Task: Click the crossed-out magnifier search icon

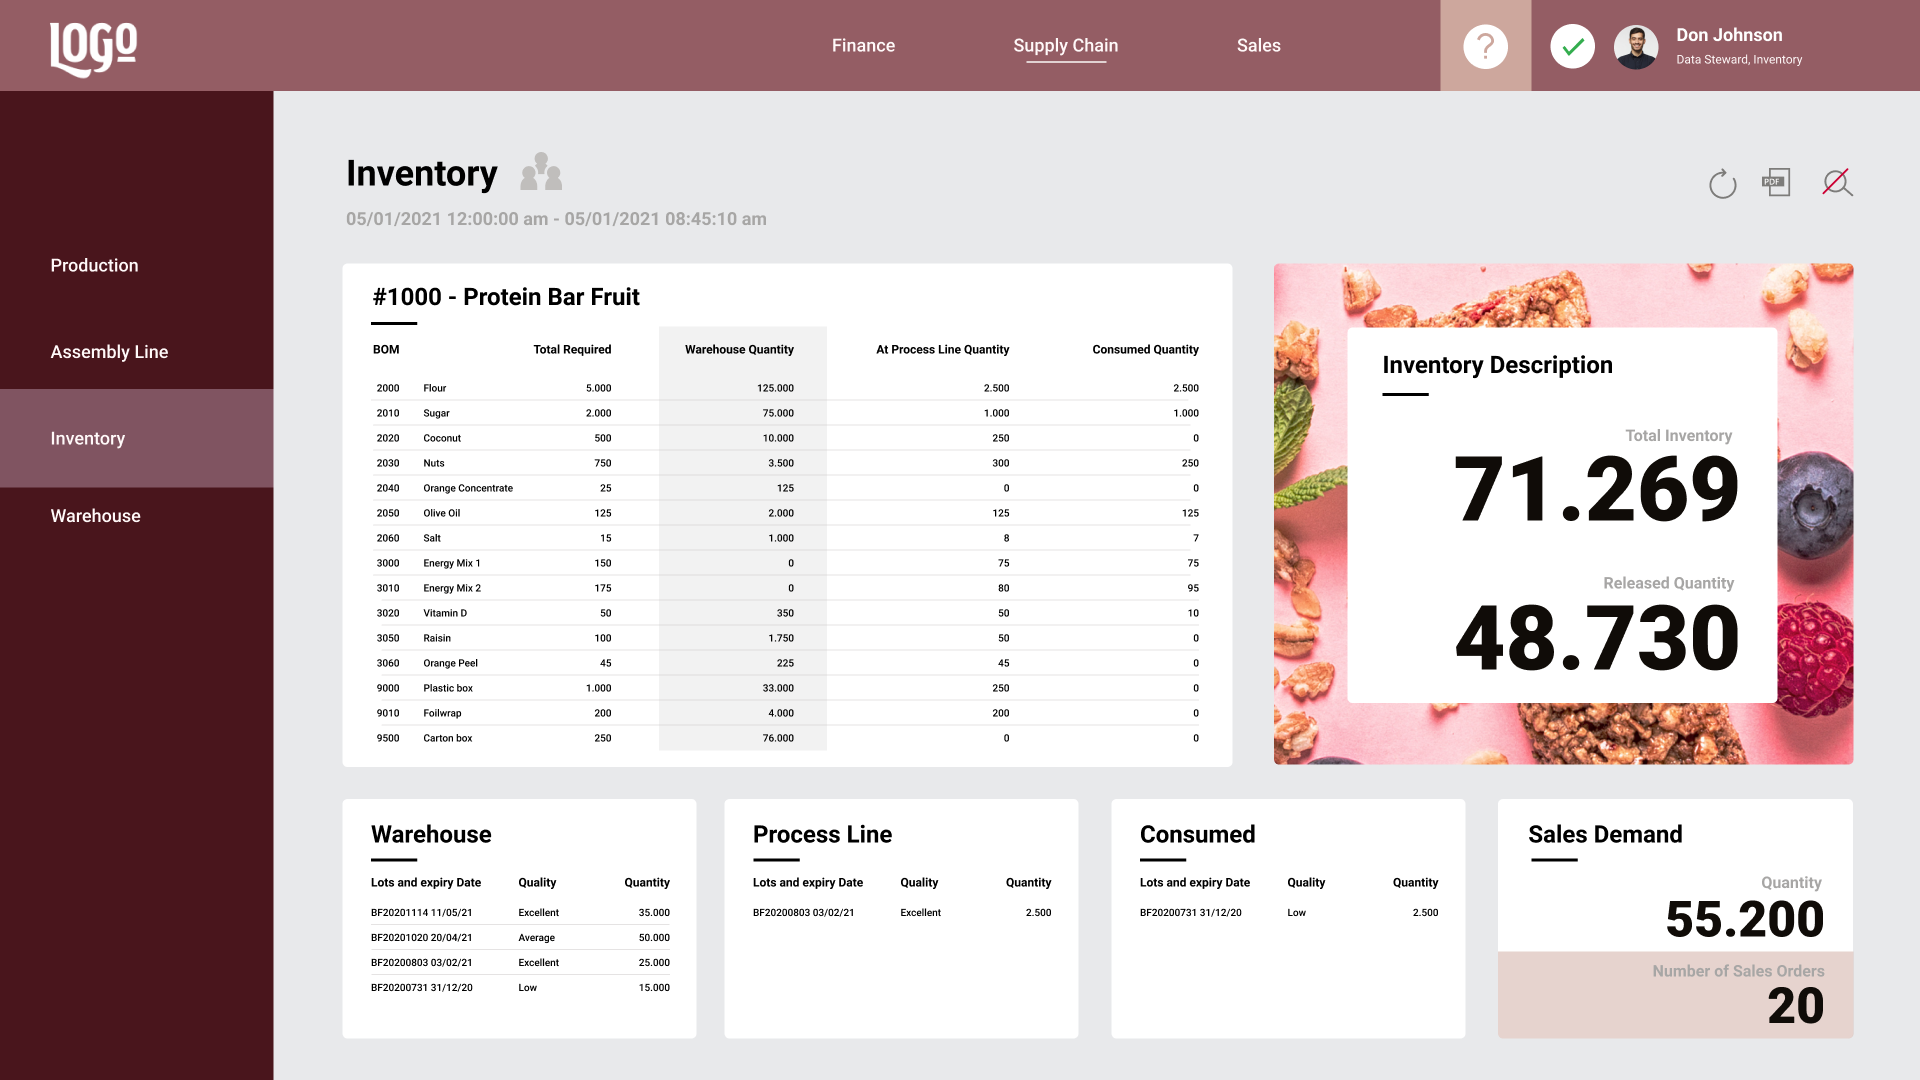Action: (x=1837, y=182)
